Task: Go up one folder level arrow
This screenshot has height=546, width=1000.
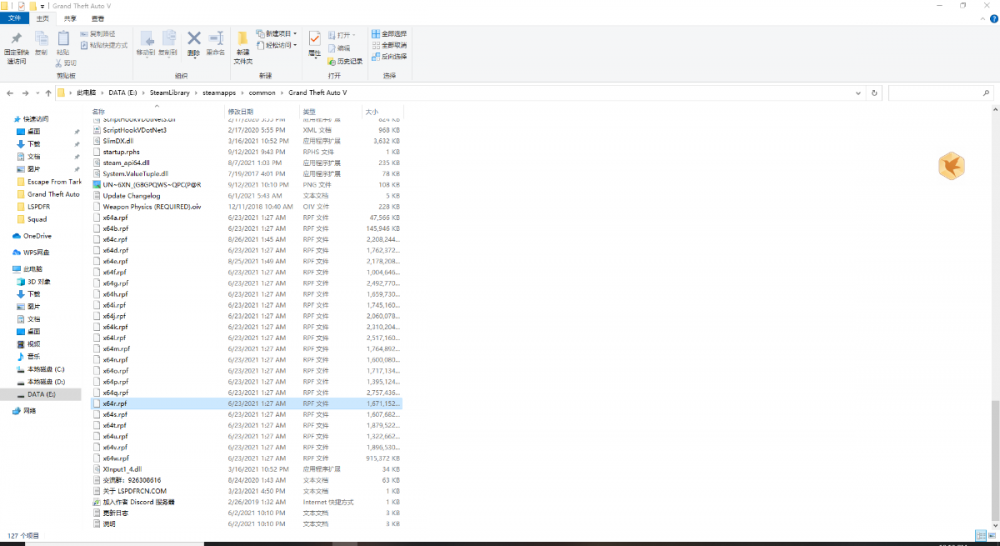Action: 48,93
